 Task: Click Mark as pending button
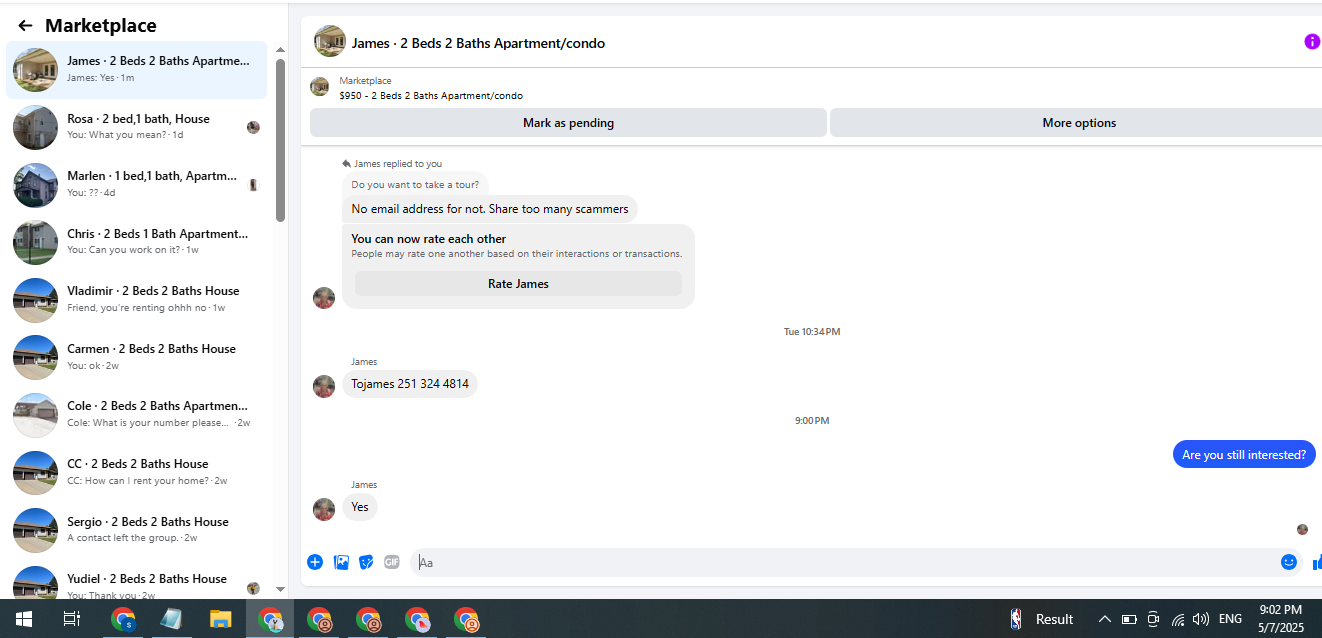pos(568,123)
